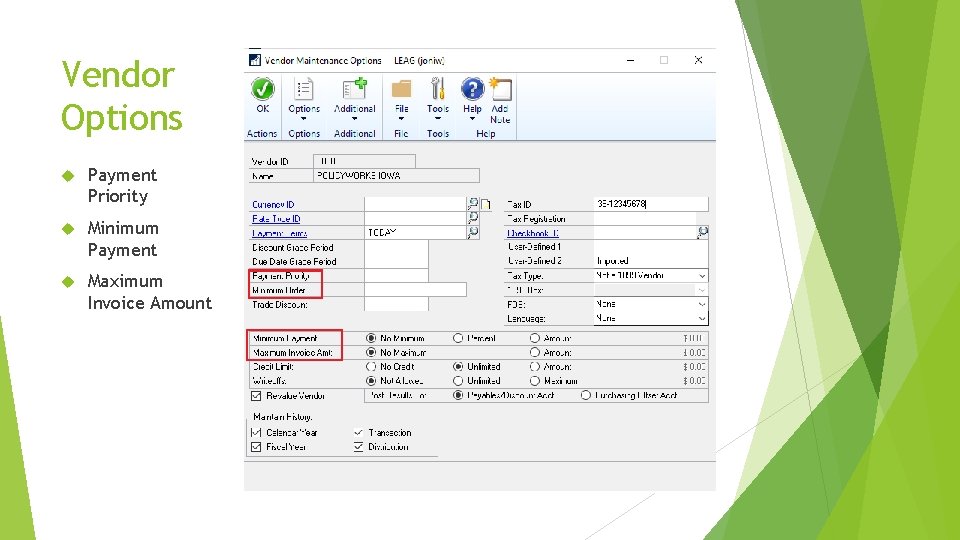The height and width of the screenshot is (540, 960).
Task: Open the Rate Type ID link label
Action: (x=276, y=219)
